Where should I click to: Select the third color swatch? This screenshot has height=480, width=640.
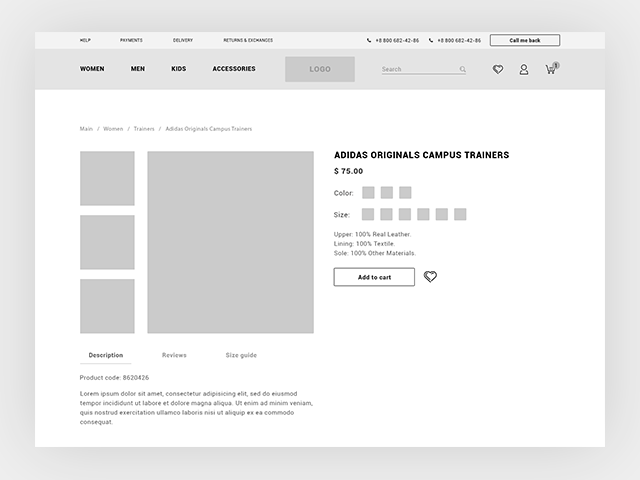(x=405, y=193)
